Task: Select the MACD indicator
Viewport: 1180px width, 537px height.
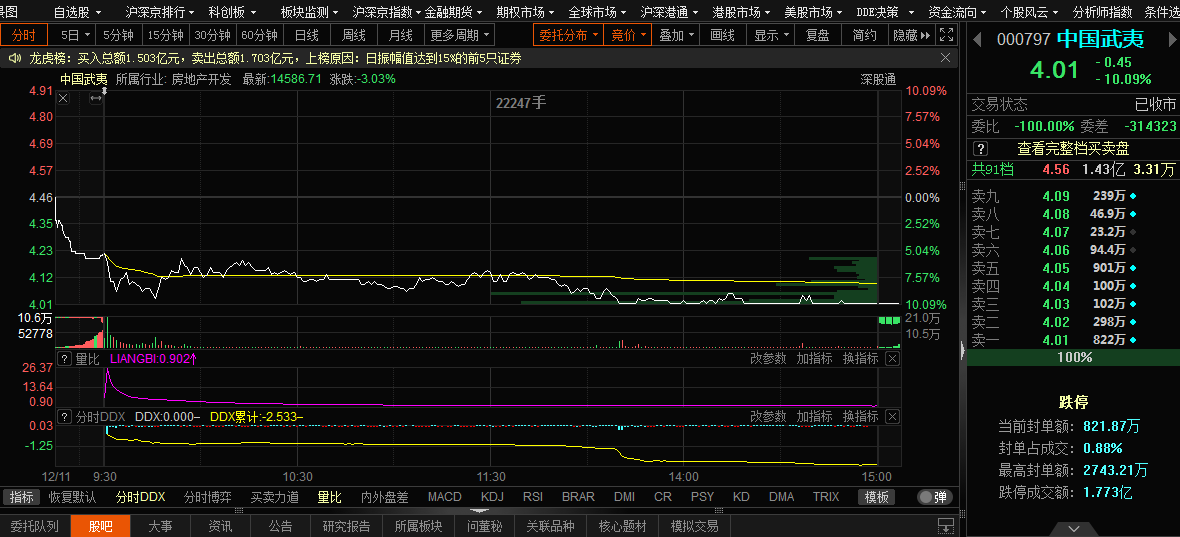Action: click(444, 497)
